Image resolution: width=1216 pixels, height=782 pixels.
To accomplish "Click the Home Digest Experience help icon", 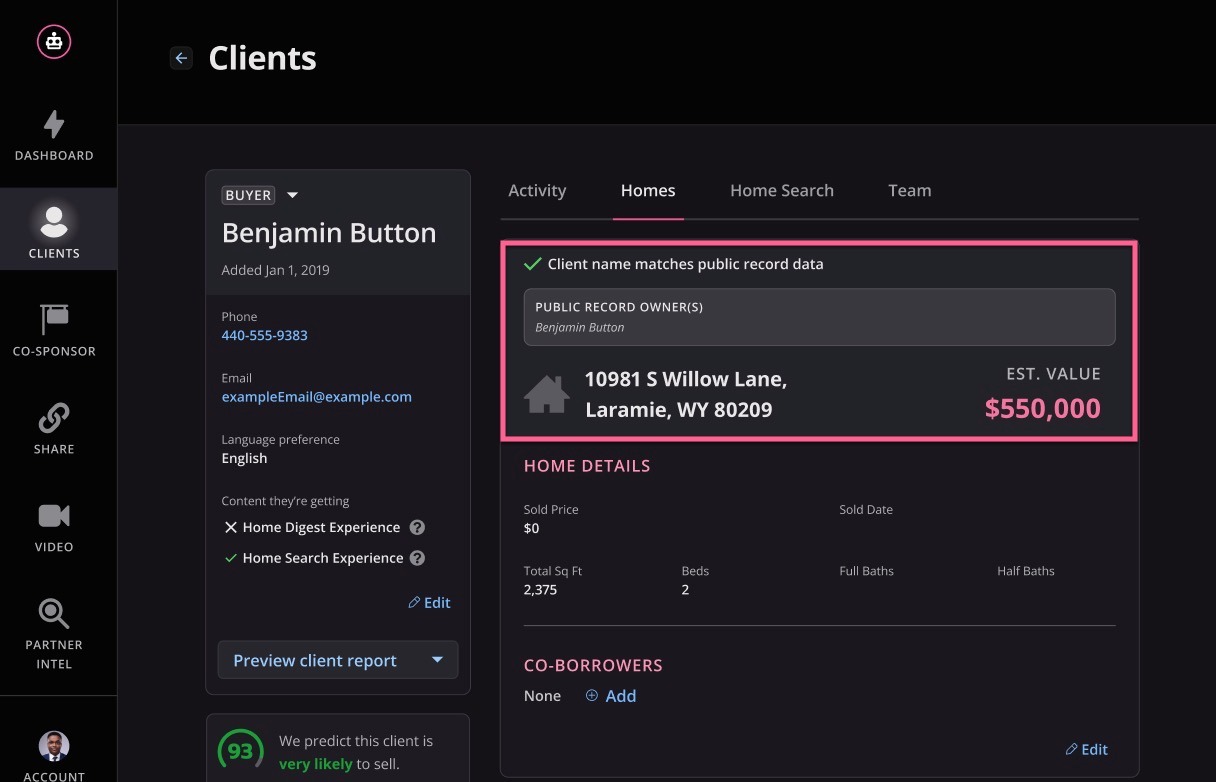I will [418, 527].
